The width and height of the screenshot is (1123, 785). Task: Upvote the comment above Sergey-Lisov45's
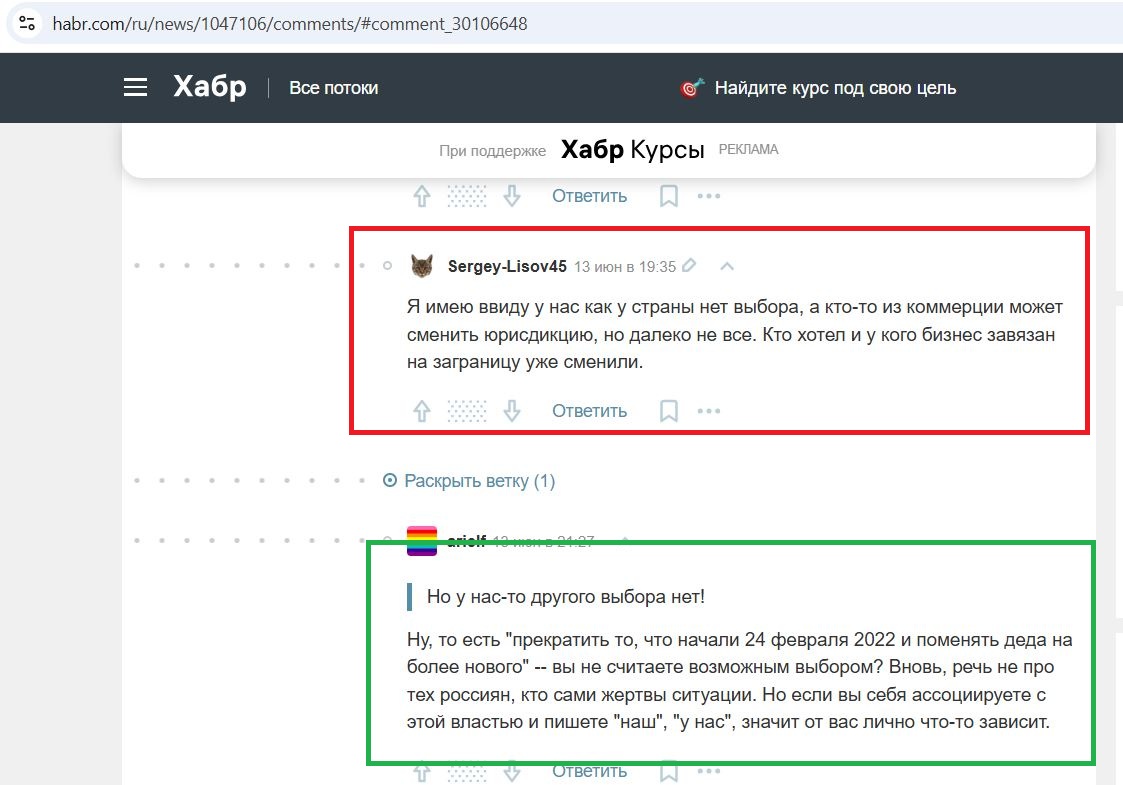point(422,196)
